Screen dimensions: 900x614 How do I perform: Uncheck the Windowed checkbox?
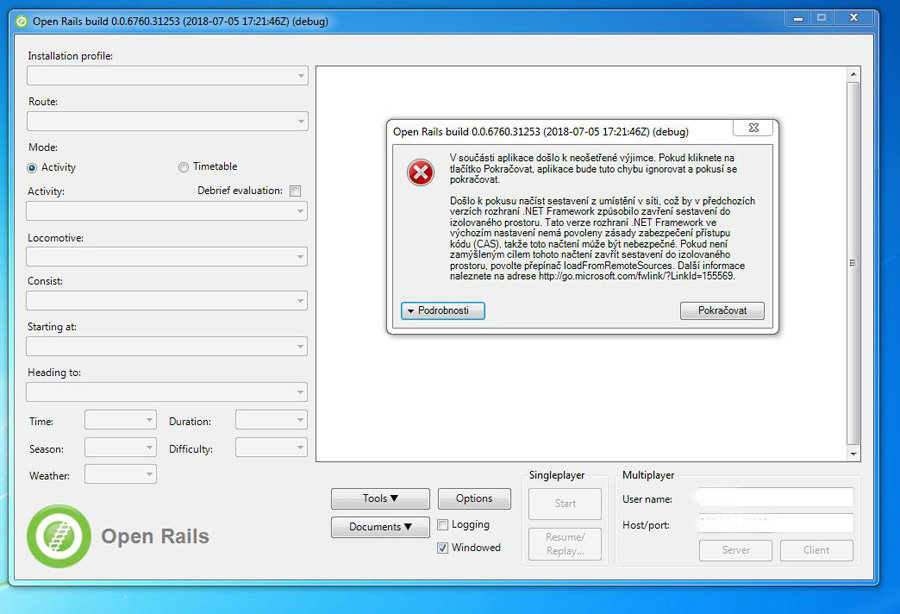coord(443,548)
